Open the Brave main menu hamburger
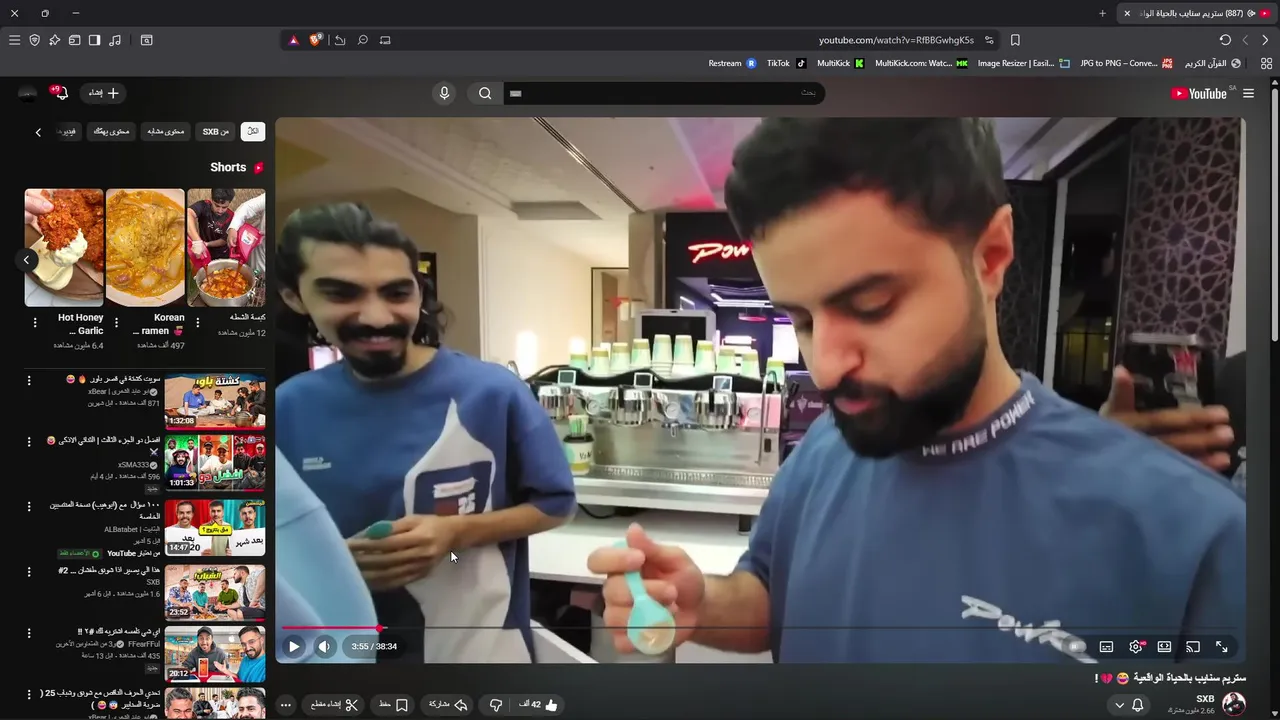1280x720 pixels. [14, 40]
